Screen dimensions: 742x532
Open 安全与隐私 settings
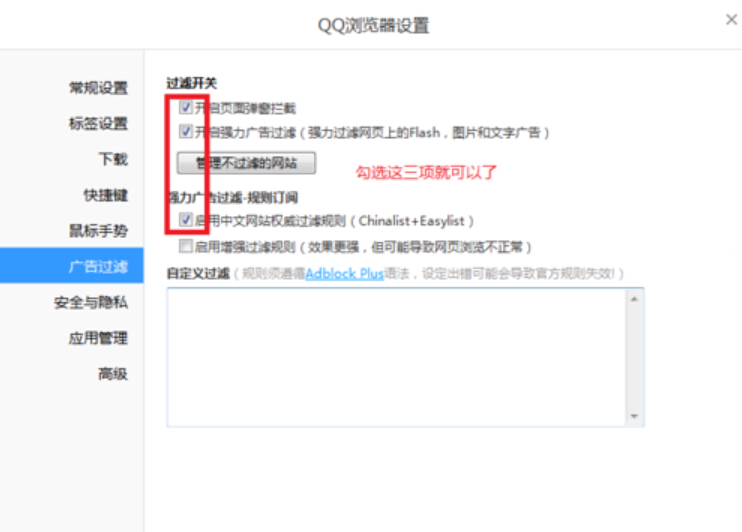coord(91,302)
